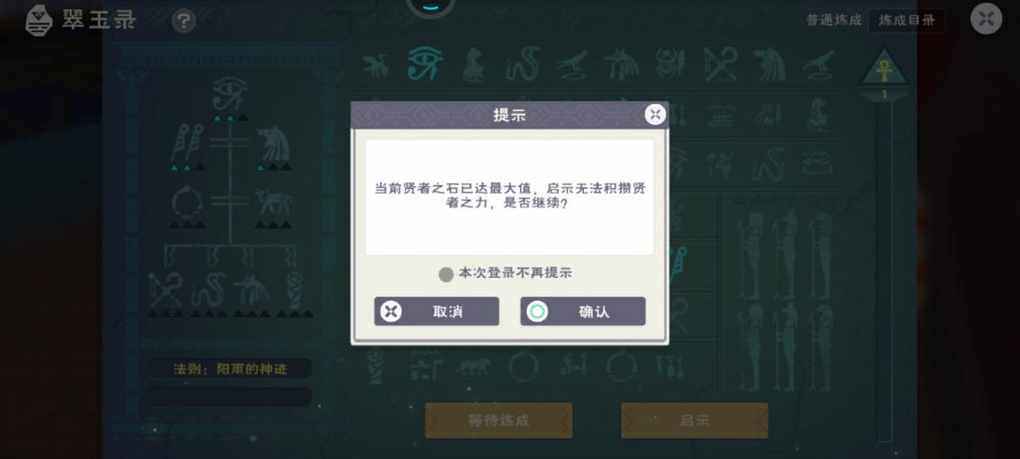Click the ring symbol in left tree
Viewport: 1020px width, 459px height.
[187, 203]
